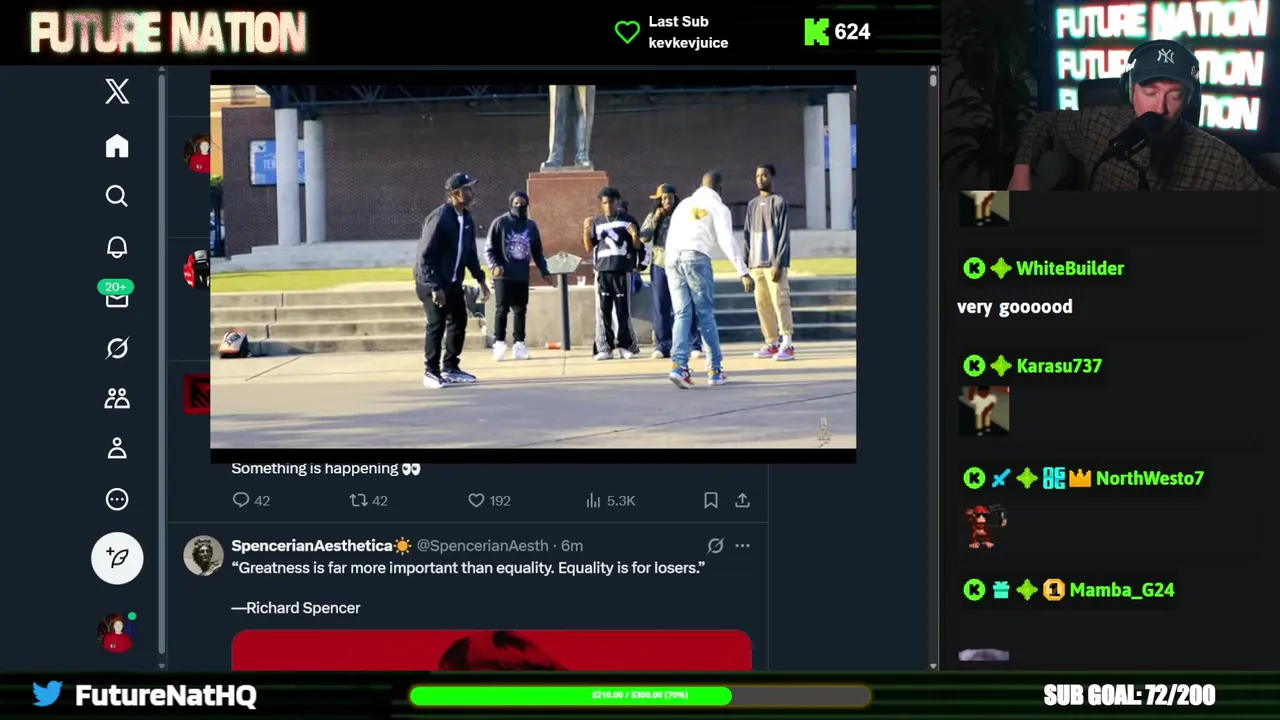The height and width of the screenshot is (720, 1280).
Task: Open the Grok slash icon in sidebar
Action: (117, 348)
